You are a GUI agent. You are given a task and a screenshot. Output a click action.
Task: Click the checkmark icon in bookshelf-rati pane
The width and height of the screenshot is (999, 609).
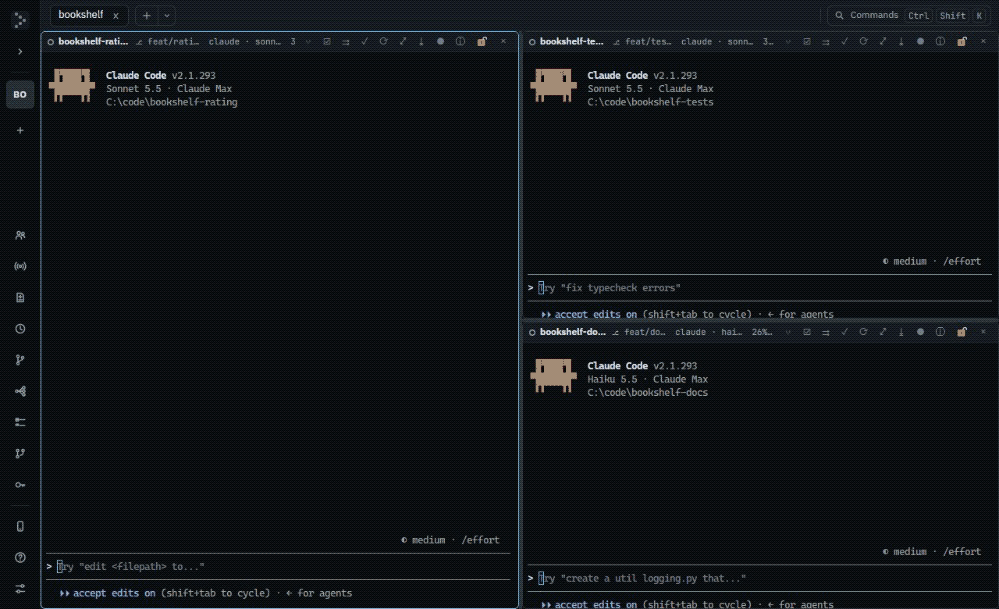364,41
